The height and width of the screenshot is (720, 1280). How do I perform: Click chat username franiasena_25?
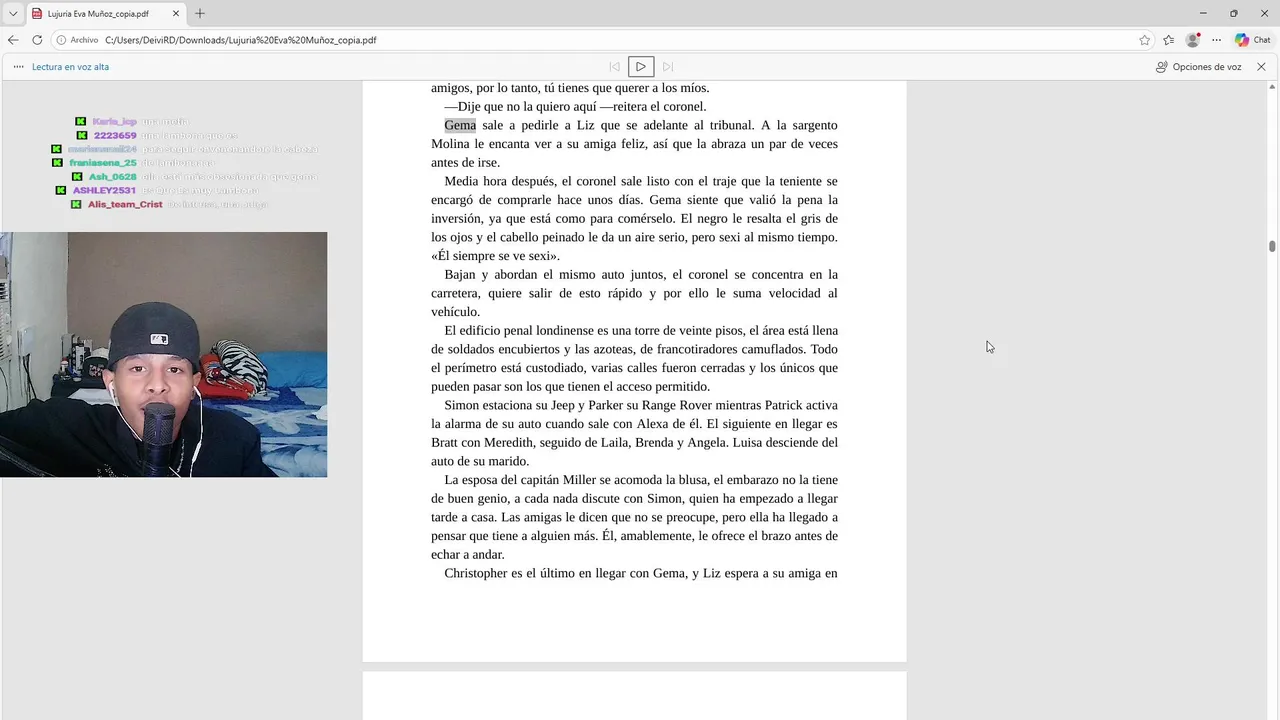103,162
